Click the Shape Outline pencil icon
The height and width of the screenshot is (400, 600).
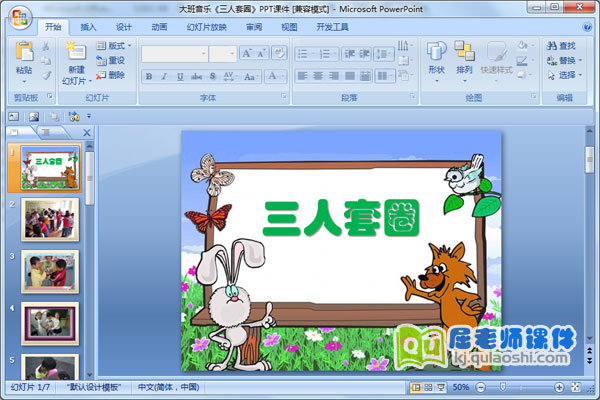[522, 60]
